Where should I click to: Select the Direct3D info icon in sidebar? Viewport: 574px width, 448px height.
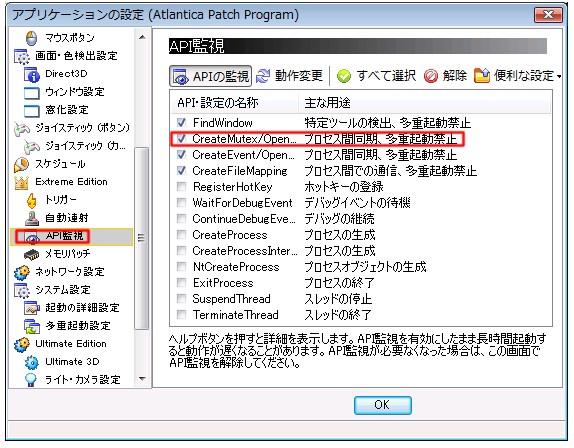(x=32, y=75)
